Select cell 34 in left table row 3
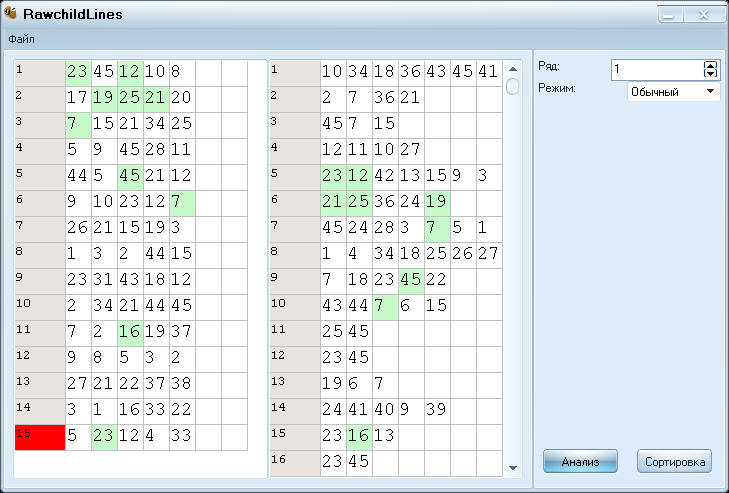729x493 pixels. [156, 125]
